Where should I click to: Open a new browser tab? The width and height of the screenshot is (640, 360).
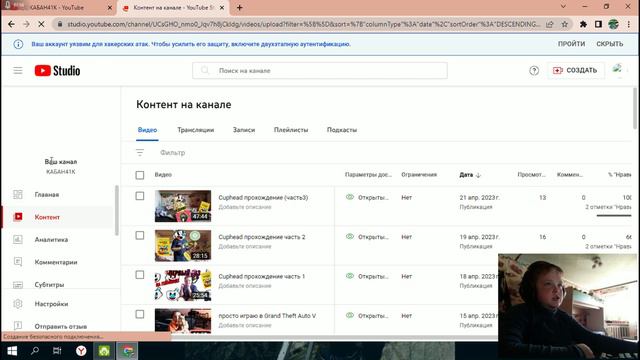pos(240,8)
